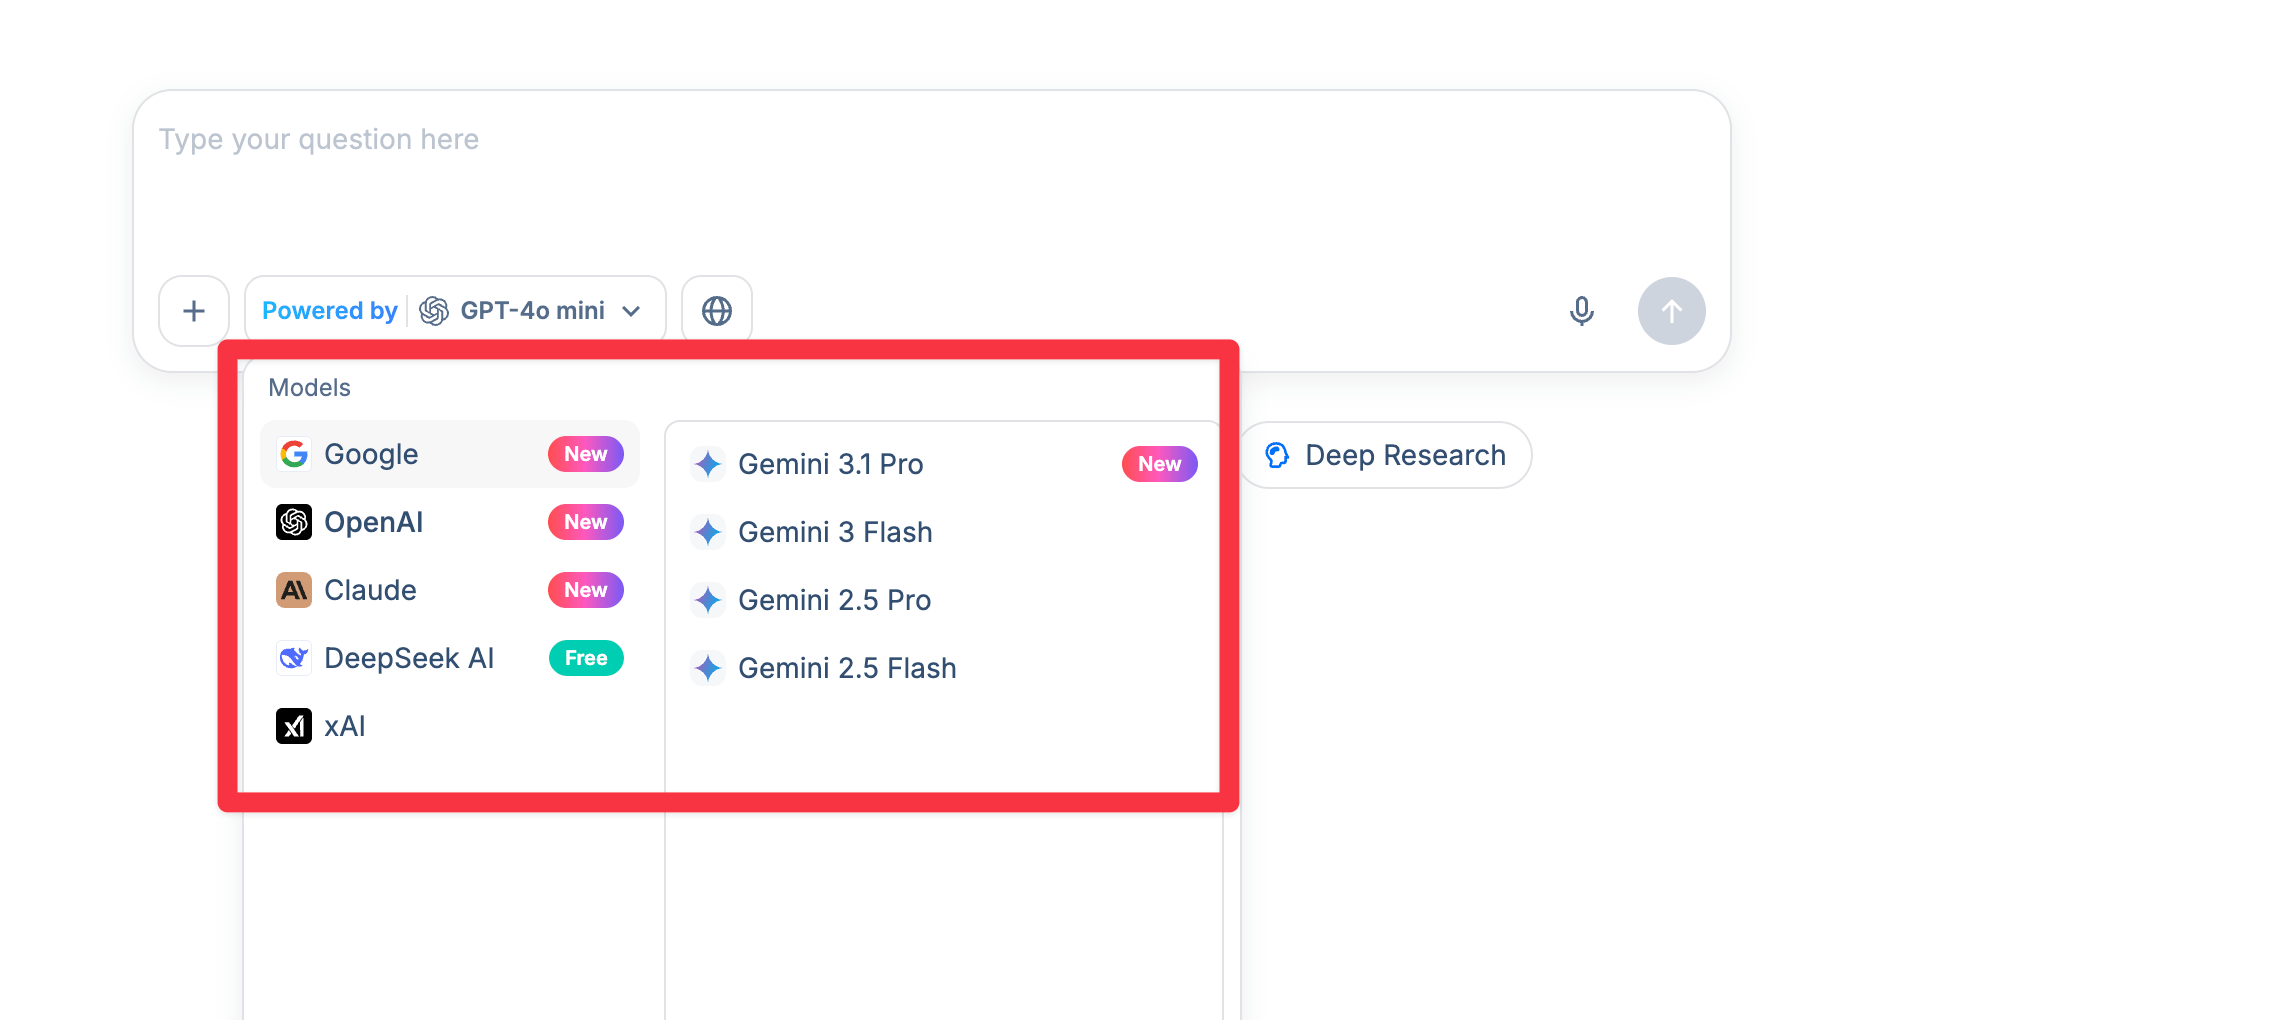The height and width of the screenshot is (1020, 2270).
Task: Click the microphone voice input icon
Action: click(x=1581, y=311)
